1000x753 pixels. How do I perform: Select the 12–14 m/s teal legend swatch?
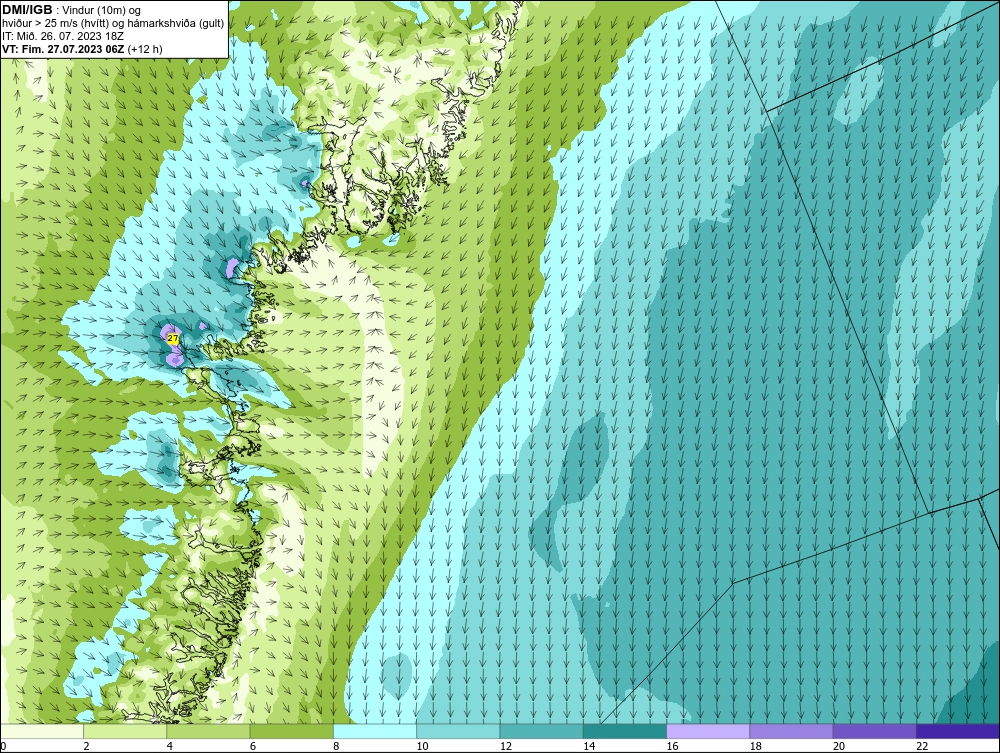tap(541, 731)
